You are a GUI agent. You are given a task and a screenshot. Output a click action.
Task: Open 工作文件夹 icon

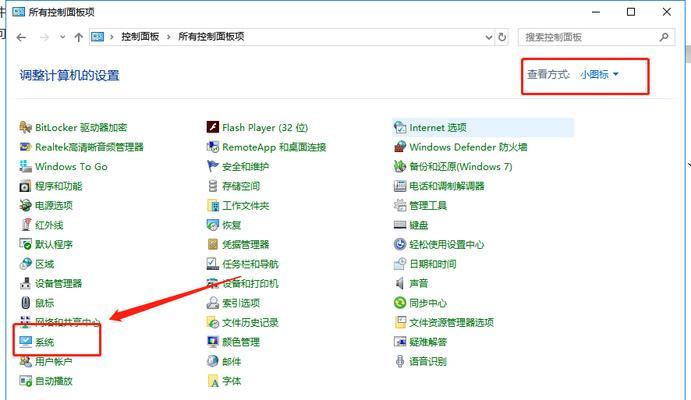212,206
